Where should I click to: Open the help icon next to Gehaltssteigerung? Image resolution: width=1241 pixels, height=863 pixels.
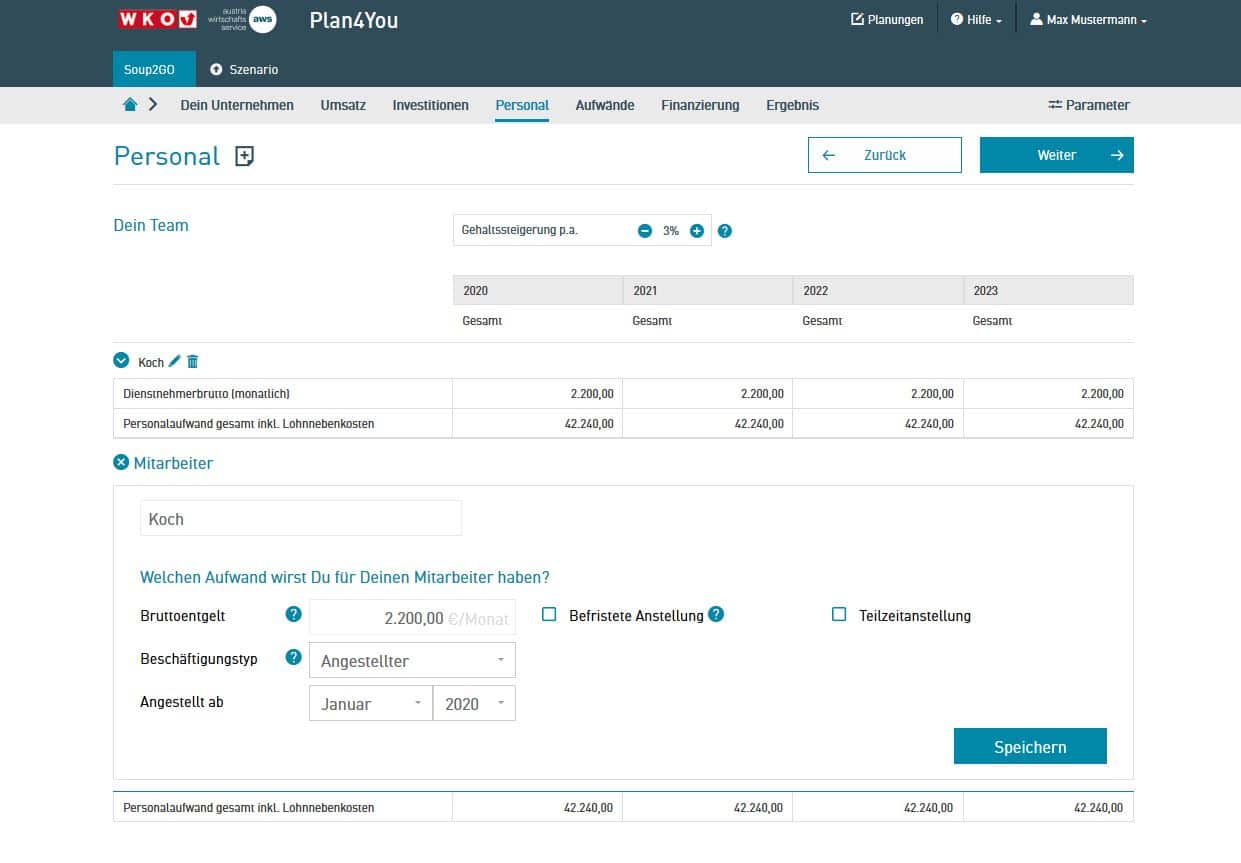pyautogui.click(x=725, y=231)
